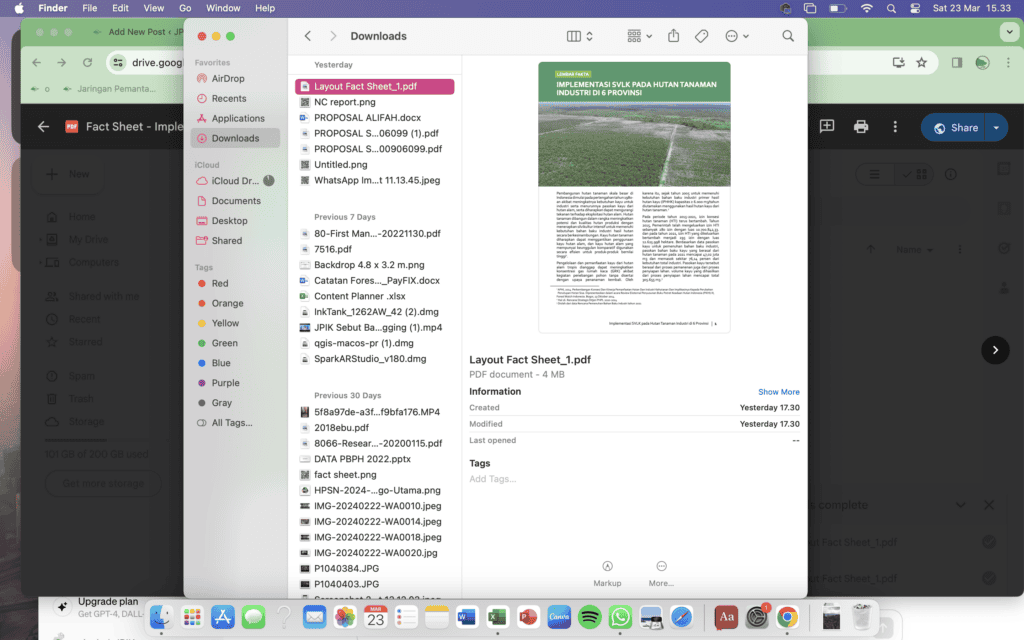The height and width of the screenshot is (640, 1024).
Task: Open Control Center in menu bar
Action: tap(915, 8)
